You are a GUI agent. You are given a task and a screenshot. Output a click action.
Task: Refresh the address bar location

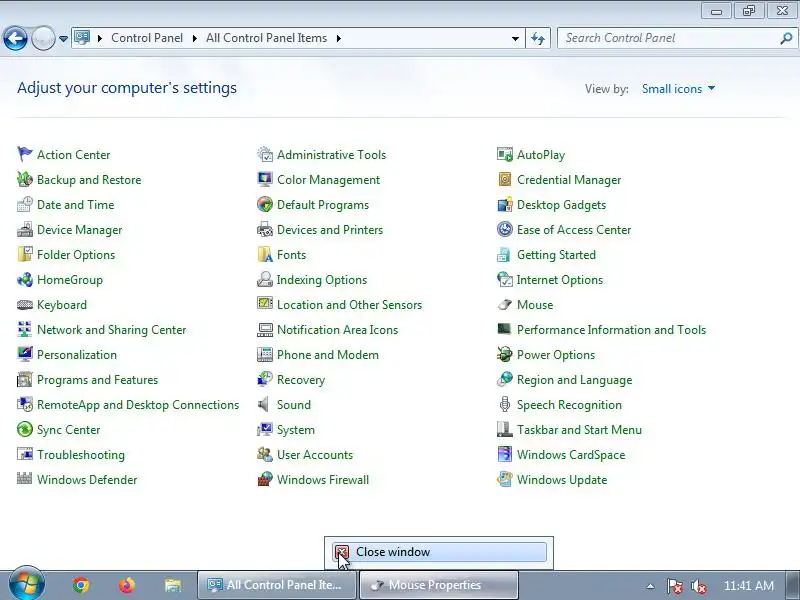[x=538, y=38]
